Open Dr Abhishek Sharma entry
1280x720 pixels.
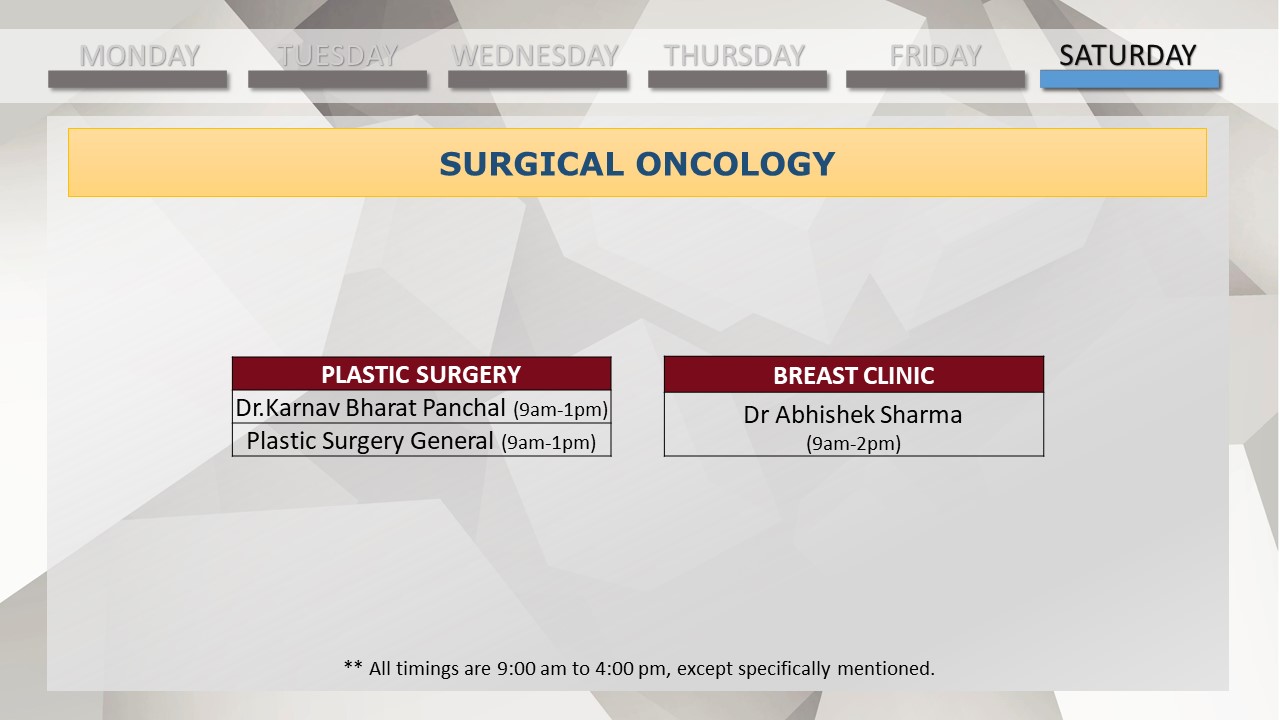[853, 414]
